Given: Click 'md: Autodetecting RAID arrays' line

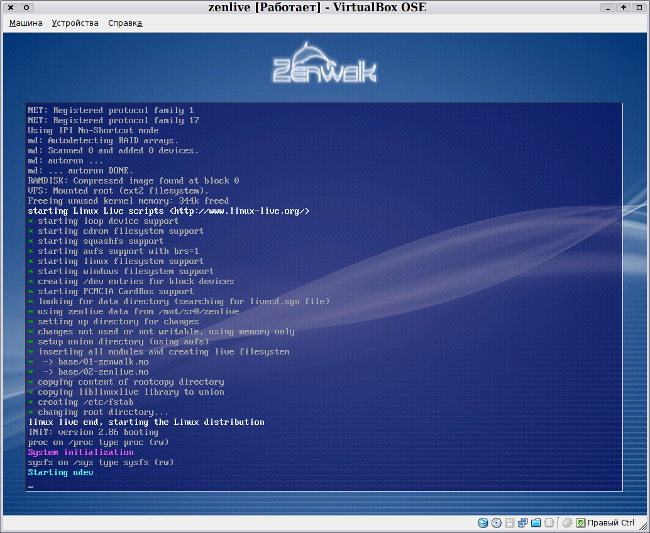Looking at the screenshot, I should pos(103,141).
